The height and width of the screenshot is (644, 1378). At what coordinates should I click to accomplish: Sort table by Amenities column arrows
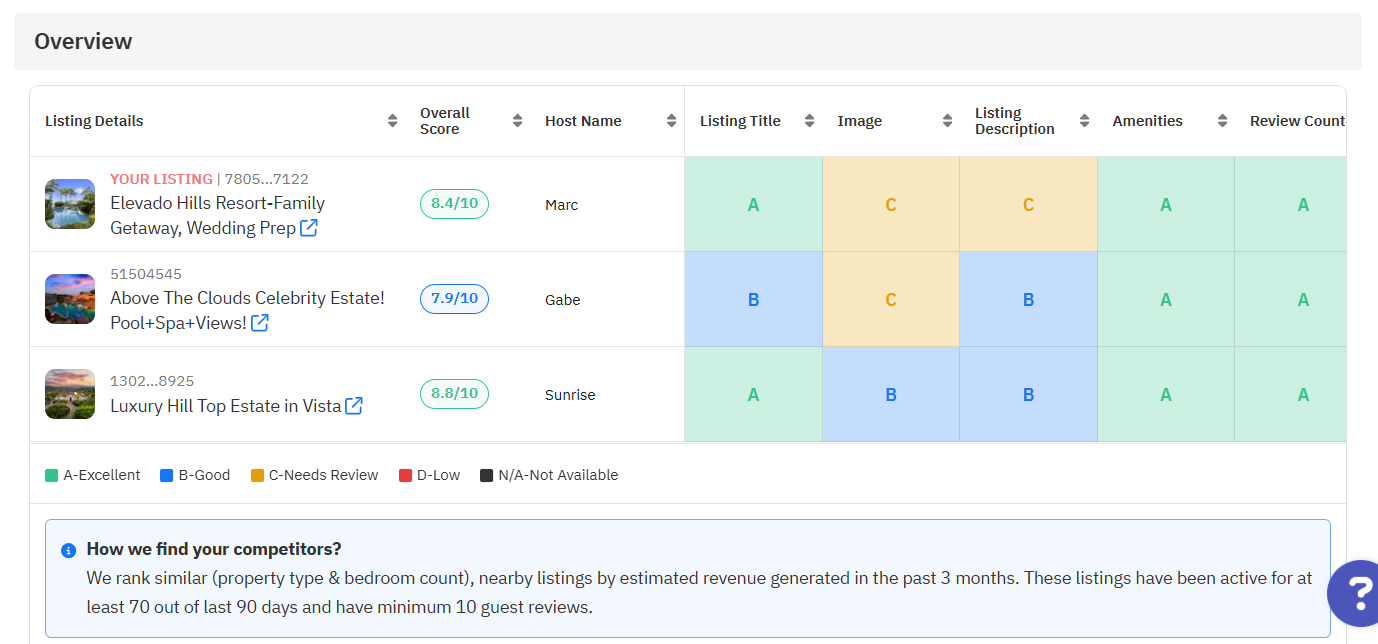1222,121
